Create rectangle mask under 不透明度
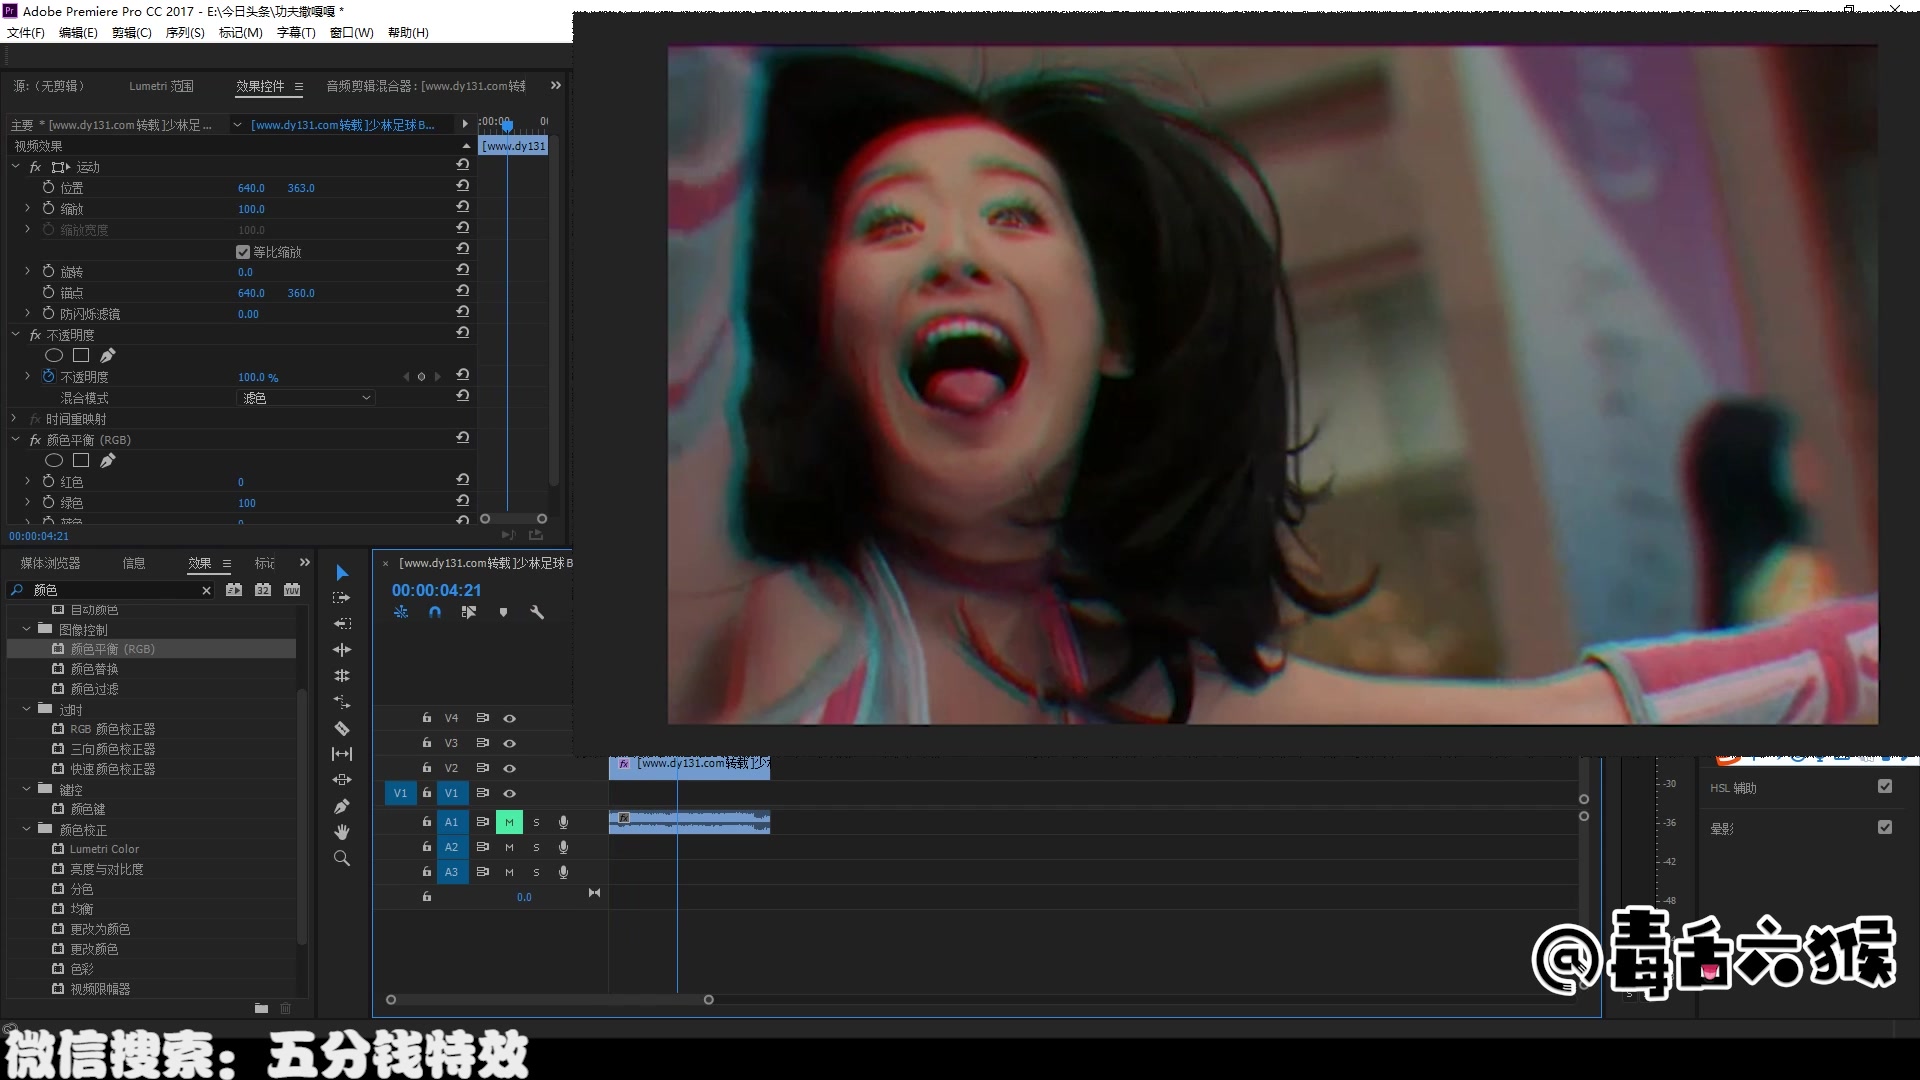Screen dimensions: 1920x1080 coord(81,355)
